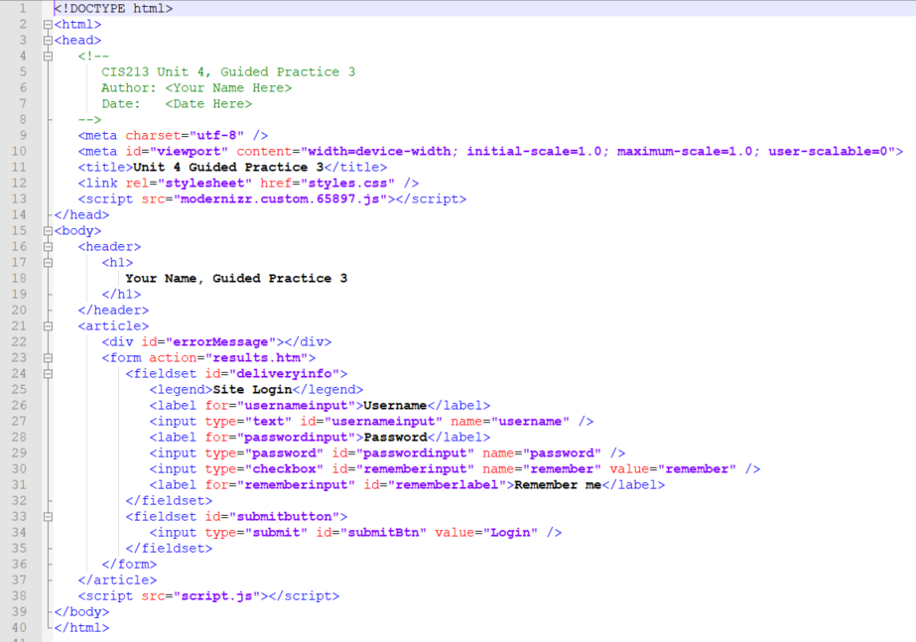The width and height of the screenshot is (916, 642).
Task: Click the "viewport" id value on line 10
Action: point(189,151)
